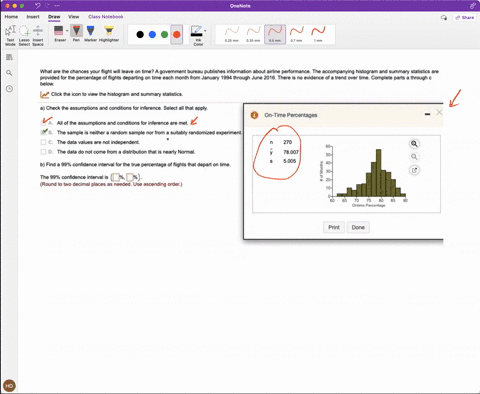Open histogram in new window icon
Screen dimensions: 480x394
click(414, 170)
